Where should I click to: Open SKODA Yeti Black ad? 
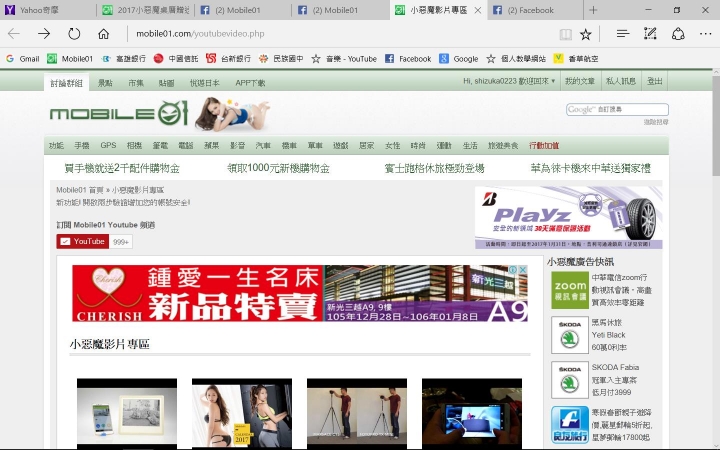tap(608, 335)
